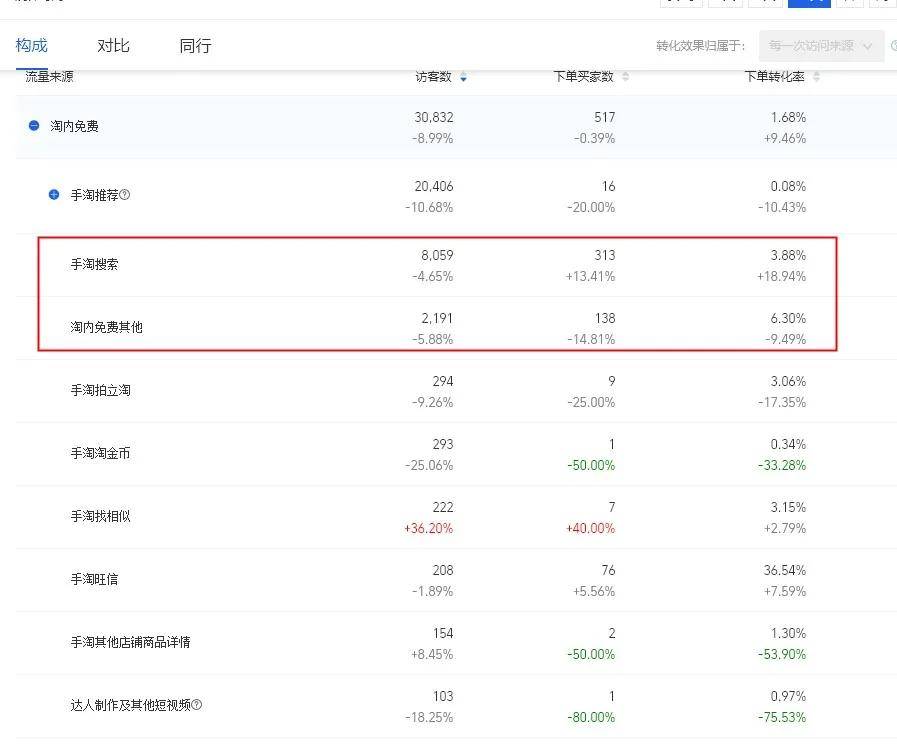Expand the 手淘推荐 row

click(54, 195)
